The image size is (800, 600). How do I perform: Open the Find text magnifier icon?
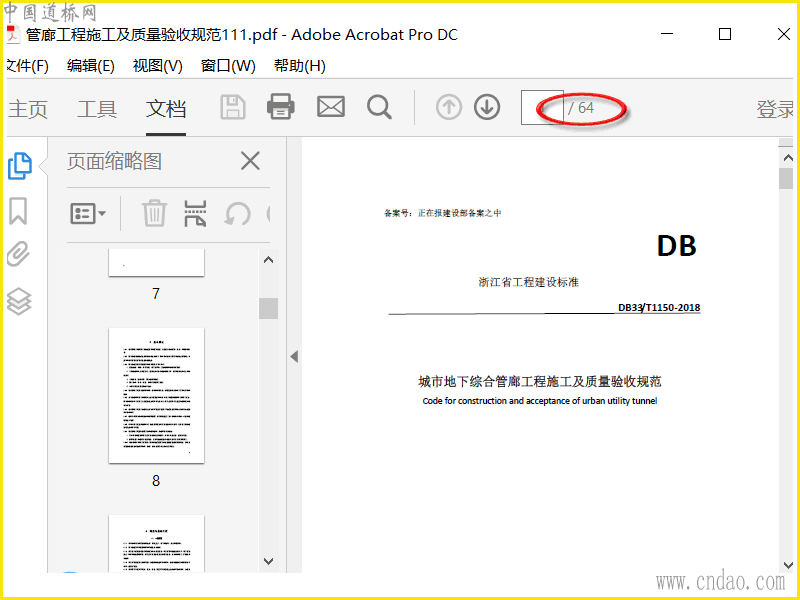point(379,107)
